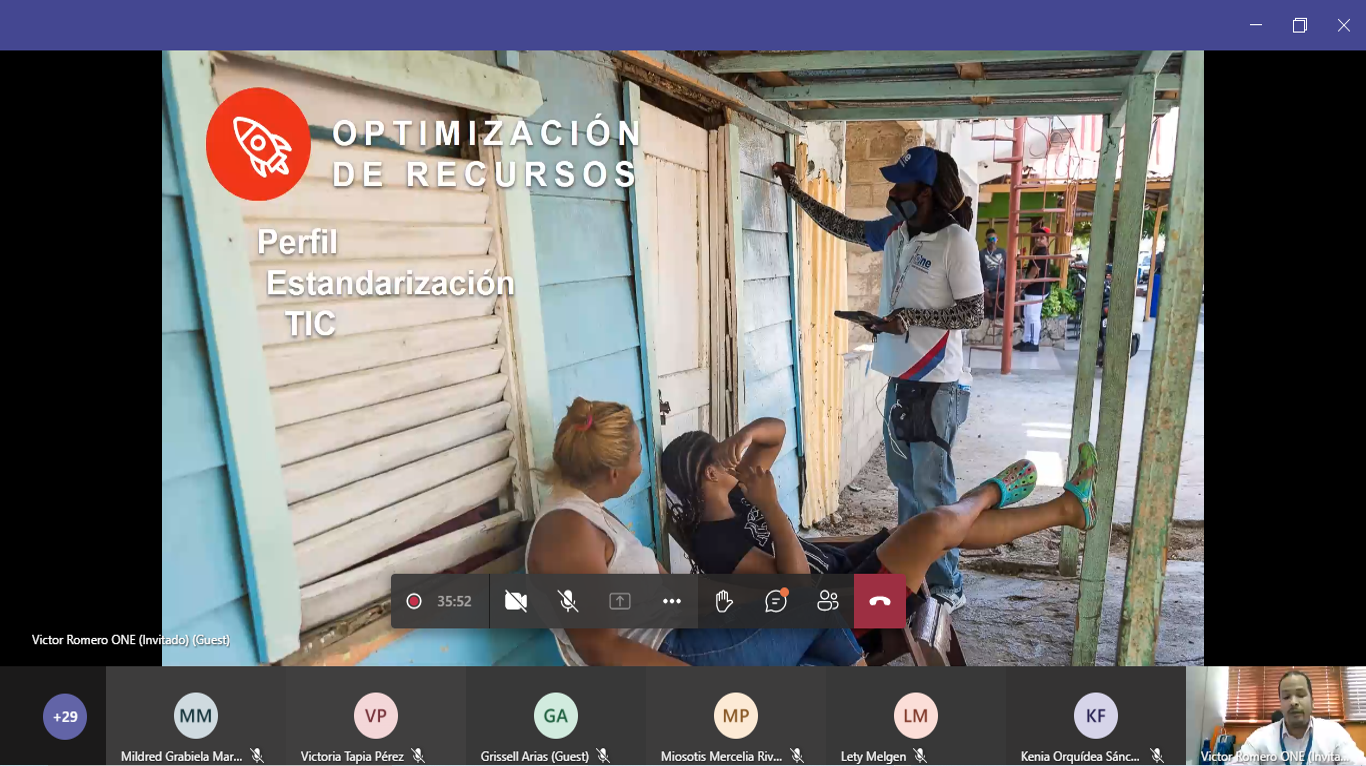Click Lety Melgen's LM avatar
1366x766 pixels.
point(916,716)
